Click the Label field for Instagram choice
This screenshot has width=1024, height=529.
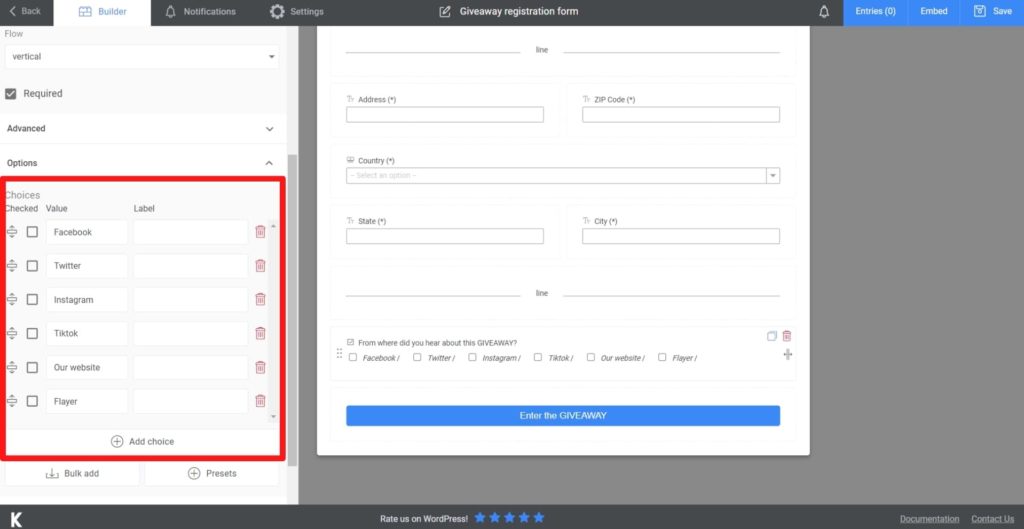[191, 299]
